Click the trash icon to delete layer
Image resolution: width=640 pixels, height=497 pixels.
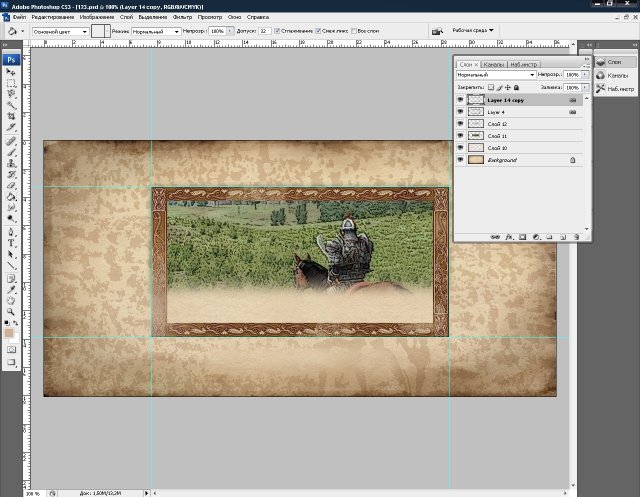coord(577,237)
